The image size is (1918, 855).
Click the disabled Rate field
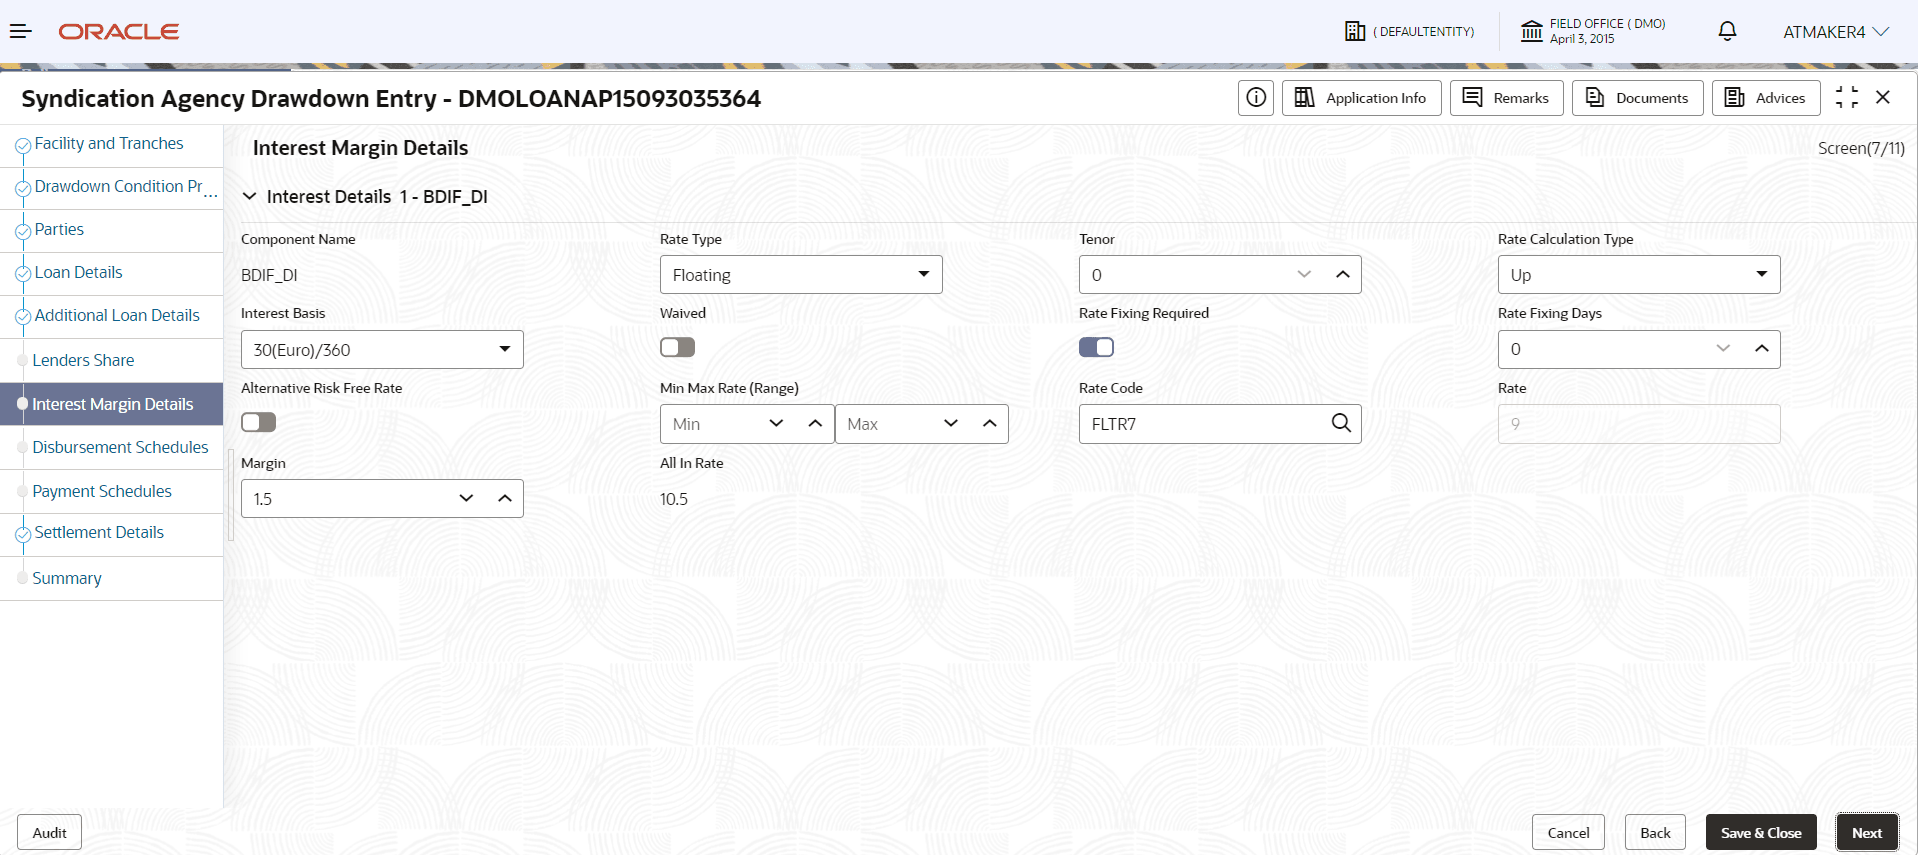coord(1639,424)
